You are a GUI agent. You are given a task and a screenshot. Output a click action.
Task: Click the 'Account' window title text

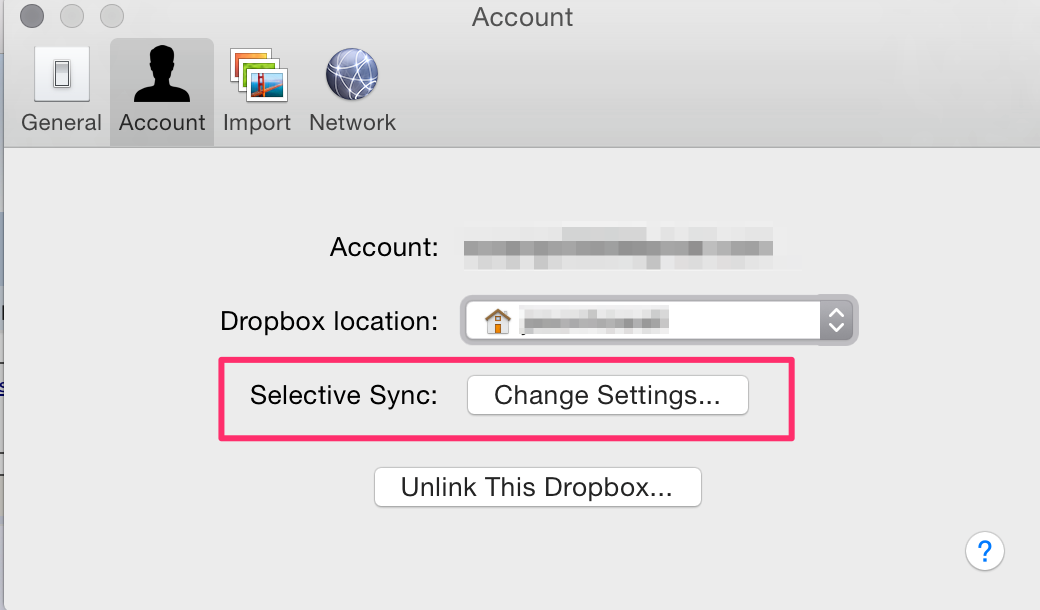(x=522, y=17)
